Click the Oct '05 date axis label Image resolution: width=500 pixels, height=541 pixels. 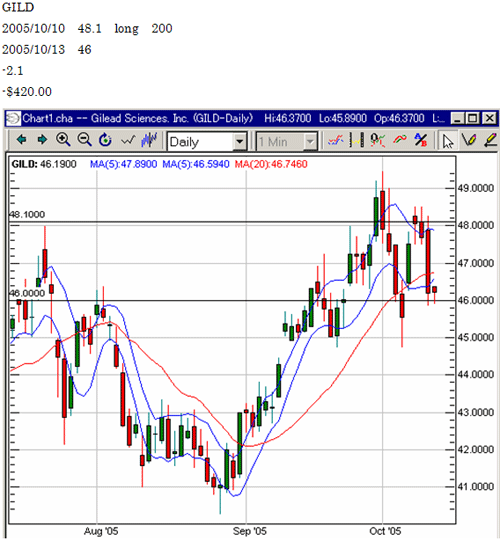pos(385,531)
